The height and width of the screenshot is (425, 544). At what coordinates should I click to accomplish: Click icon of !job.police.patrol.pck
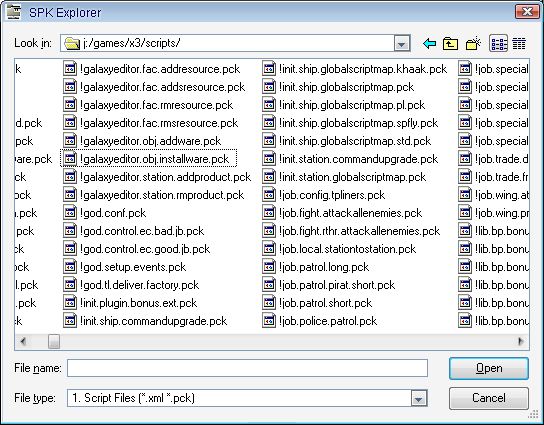coord(269,321)
